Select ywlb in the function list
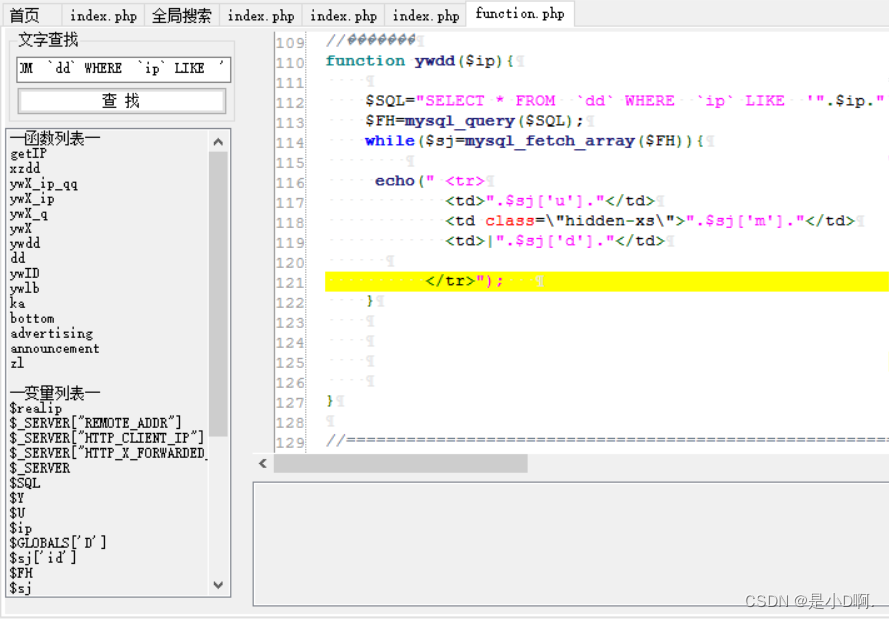The image size is (889, 619). coord(24,288)
